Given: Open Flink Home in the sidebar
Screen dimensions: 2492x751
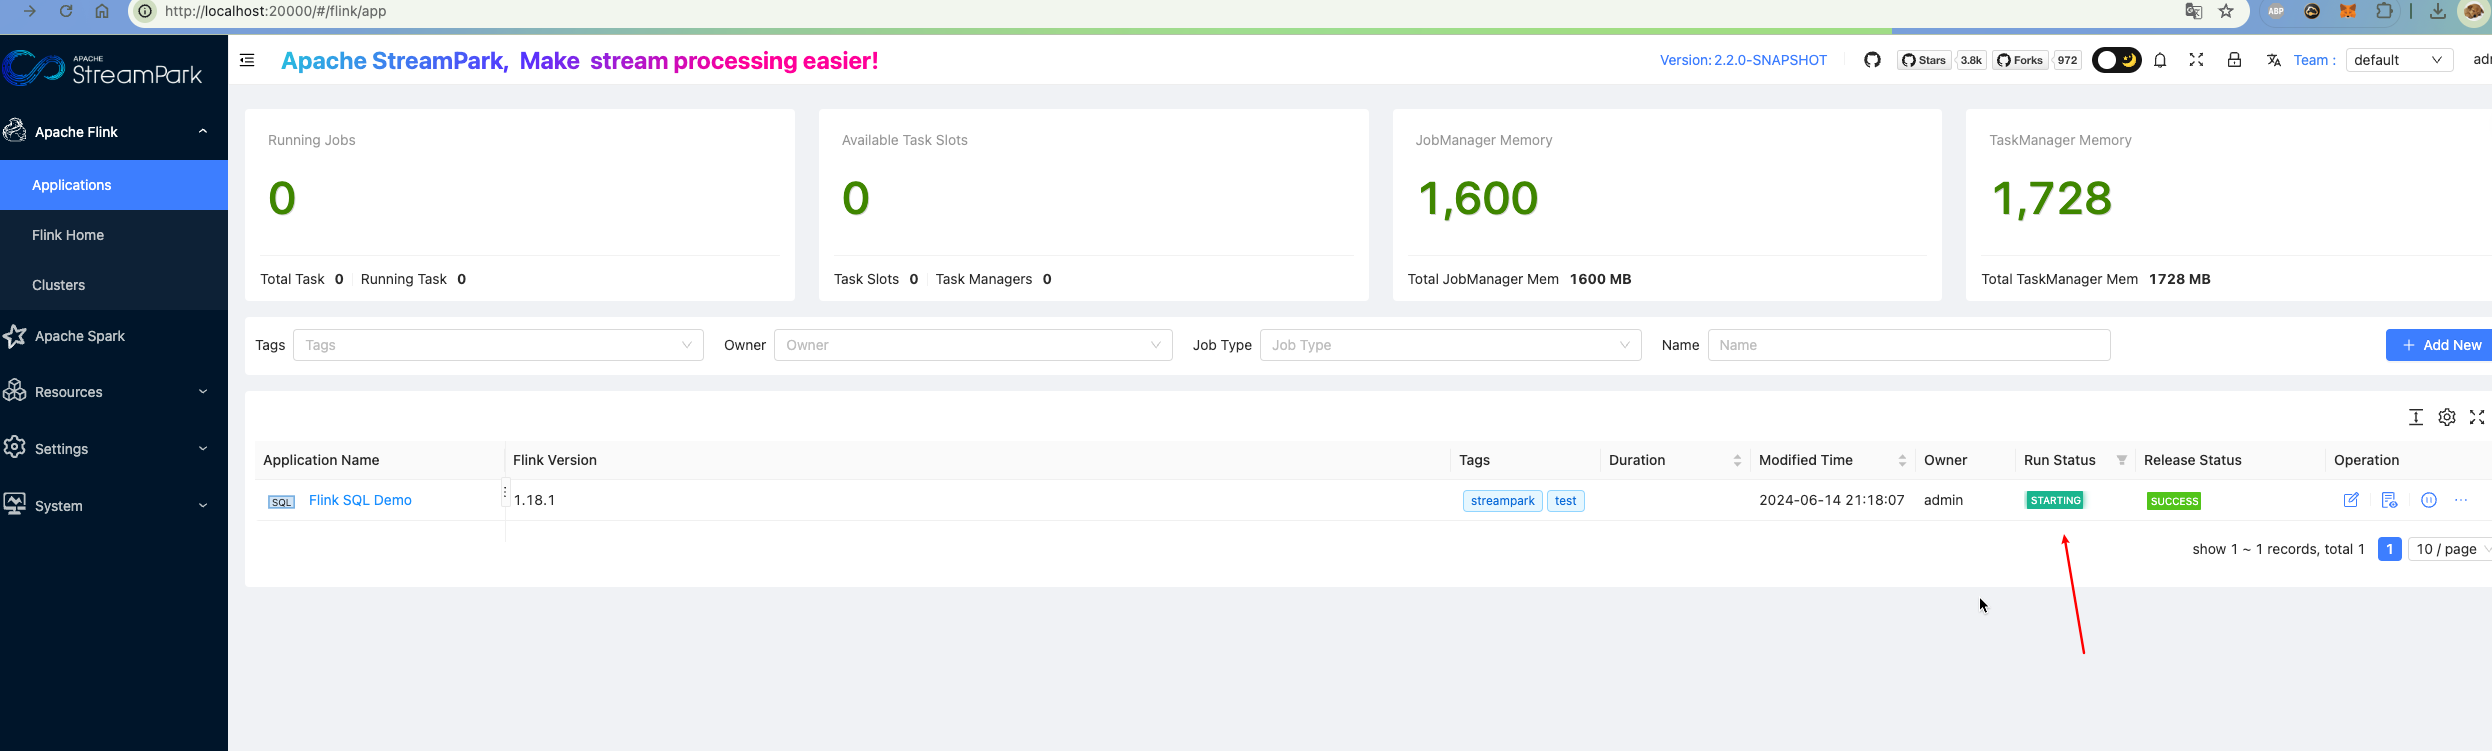Looking at the screenshot, I should [x=68, y=235].
